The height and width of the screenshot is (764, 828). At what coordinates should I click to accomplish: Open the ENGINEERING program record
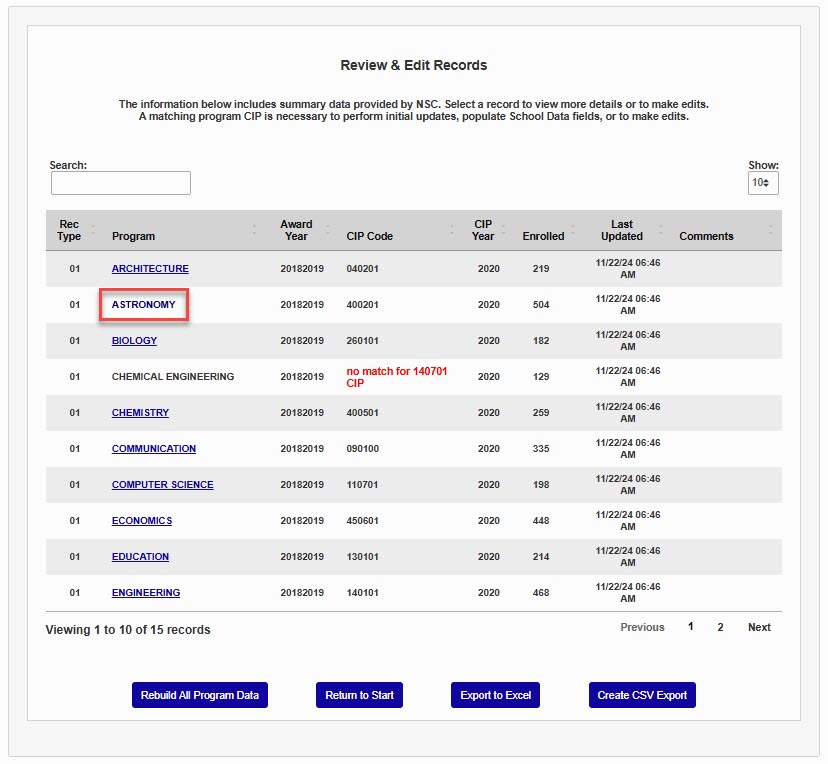pyautogui.click(x=146, y=593)
